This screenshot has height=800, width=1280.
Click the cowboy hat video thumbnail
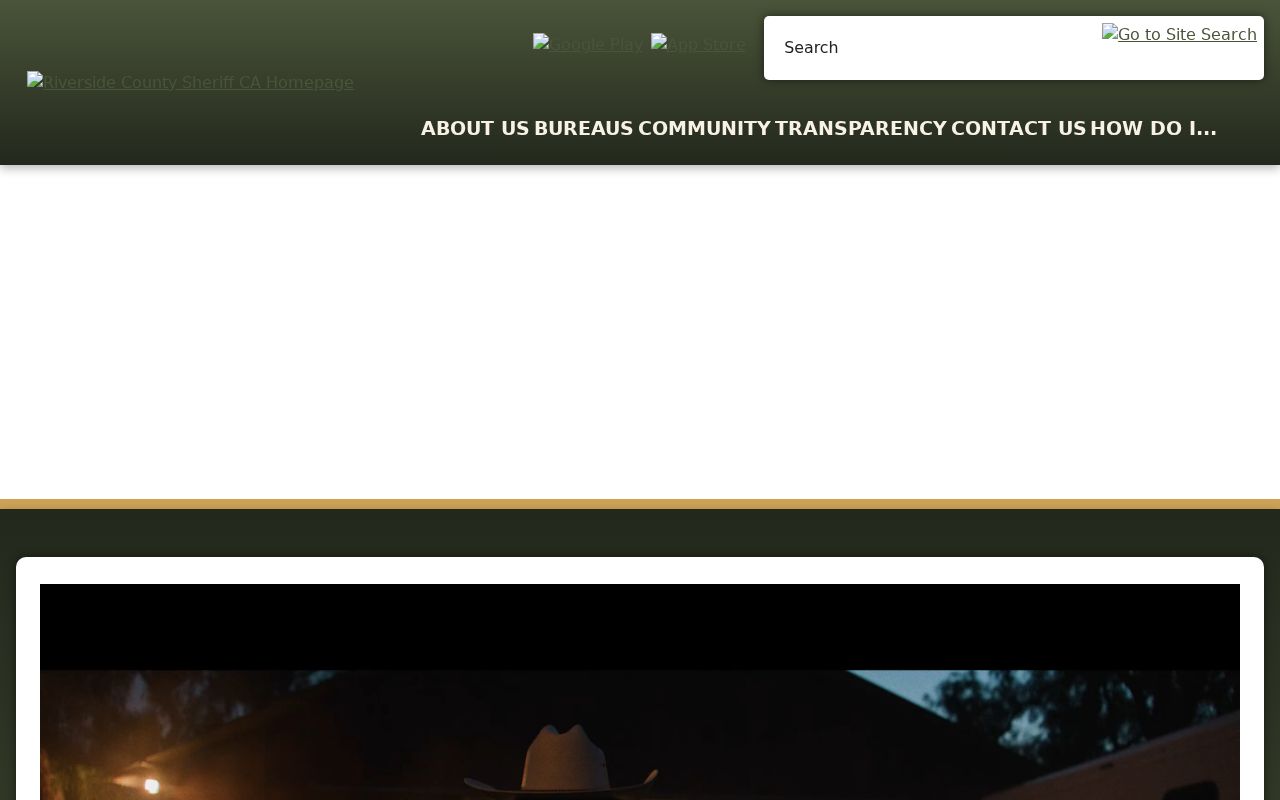coord(640,692)
